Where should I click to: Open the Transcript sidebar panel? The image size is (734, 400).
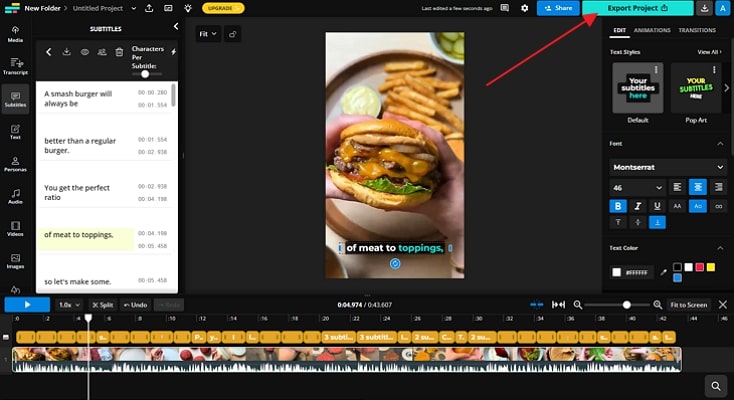point(15,67)
